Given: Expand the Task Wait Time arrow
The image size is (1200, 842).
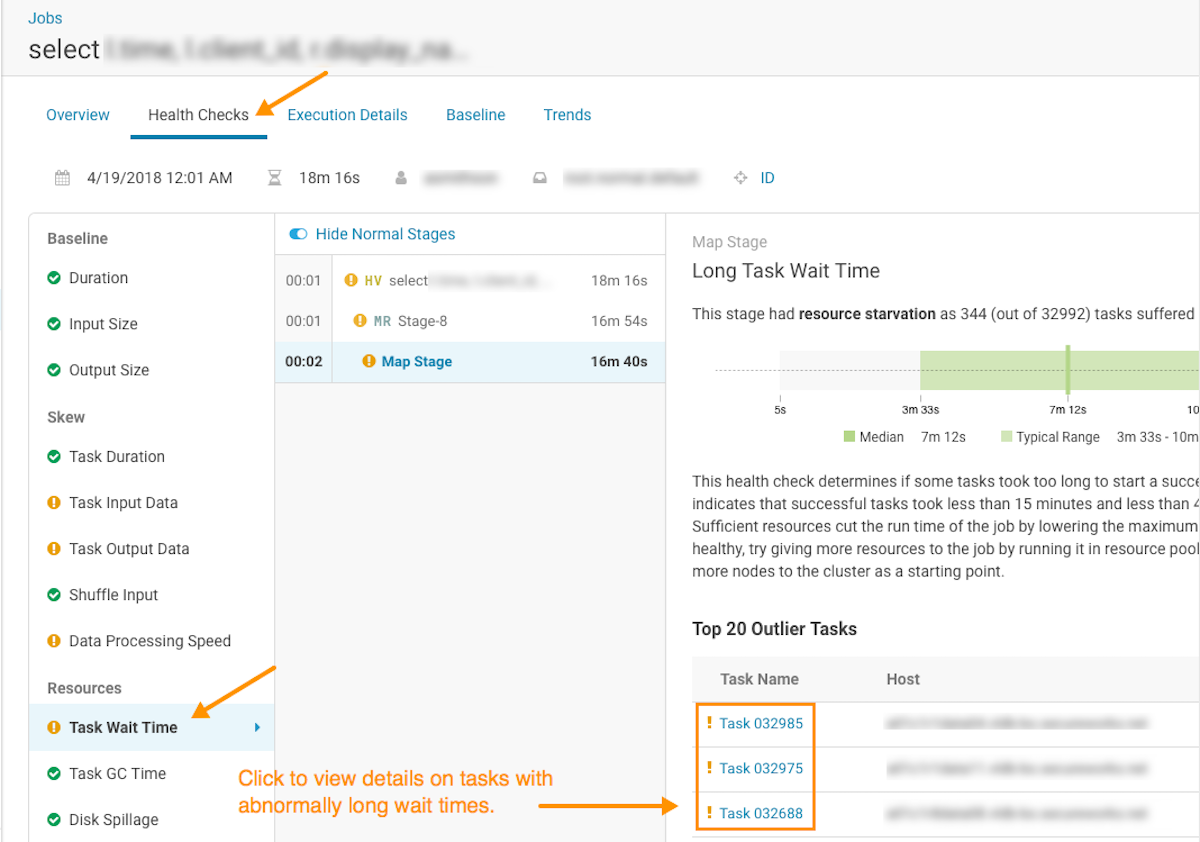Looking at the screenshot, I should 257,728.
